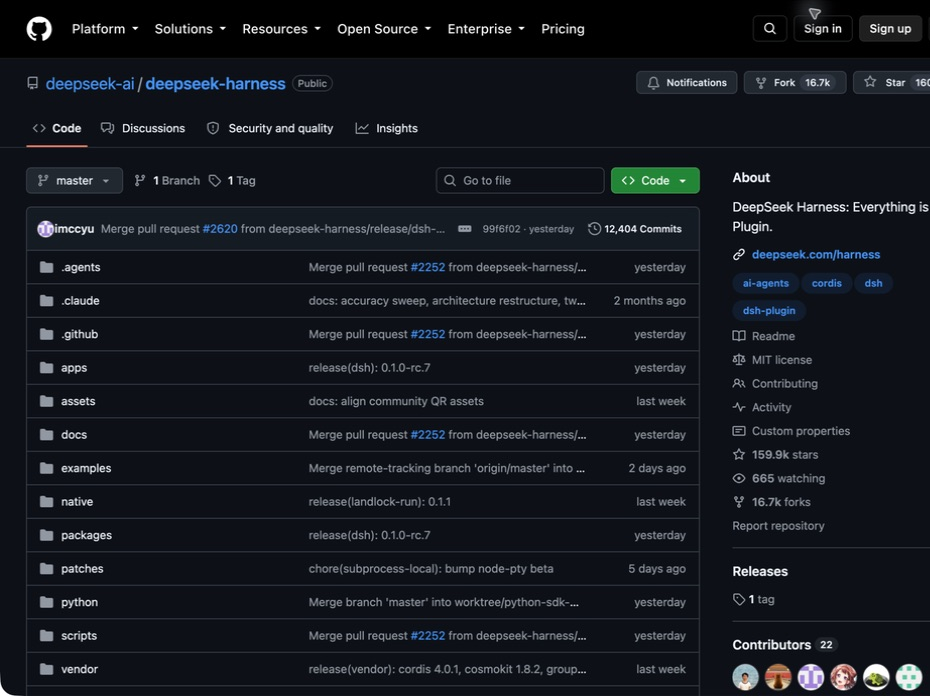
Task: Open the Contributors 22 heading link
Action: pos(784,645)
